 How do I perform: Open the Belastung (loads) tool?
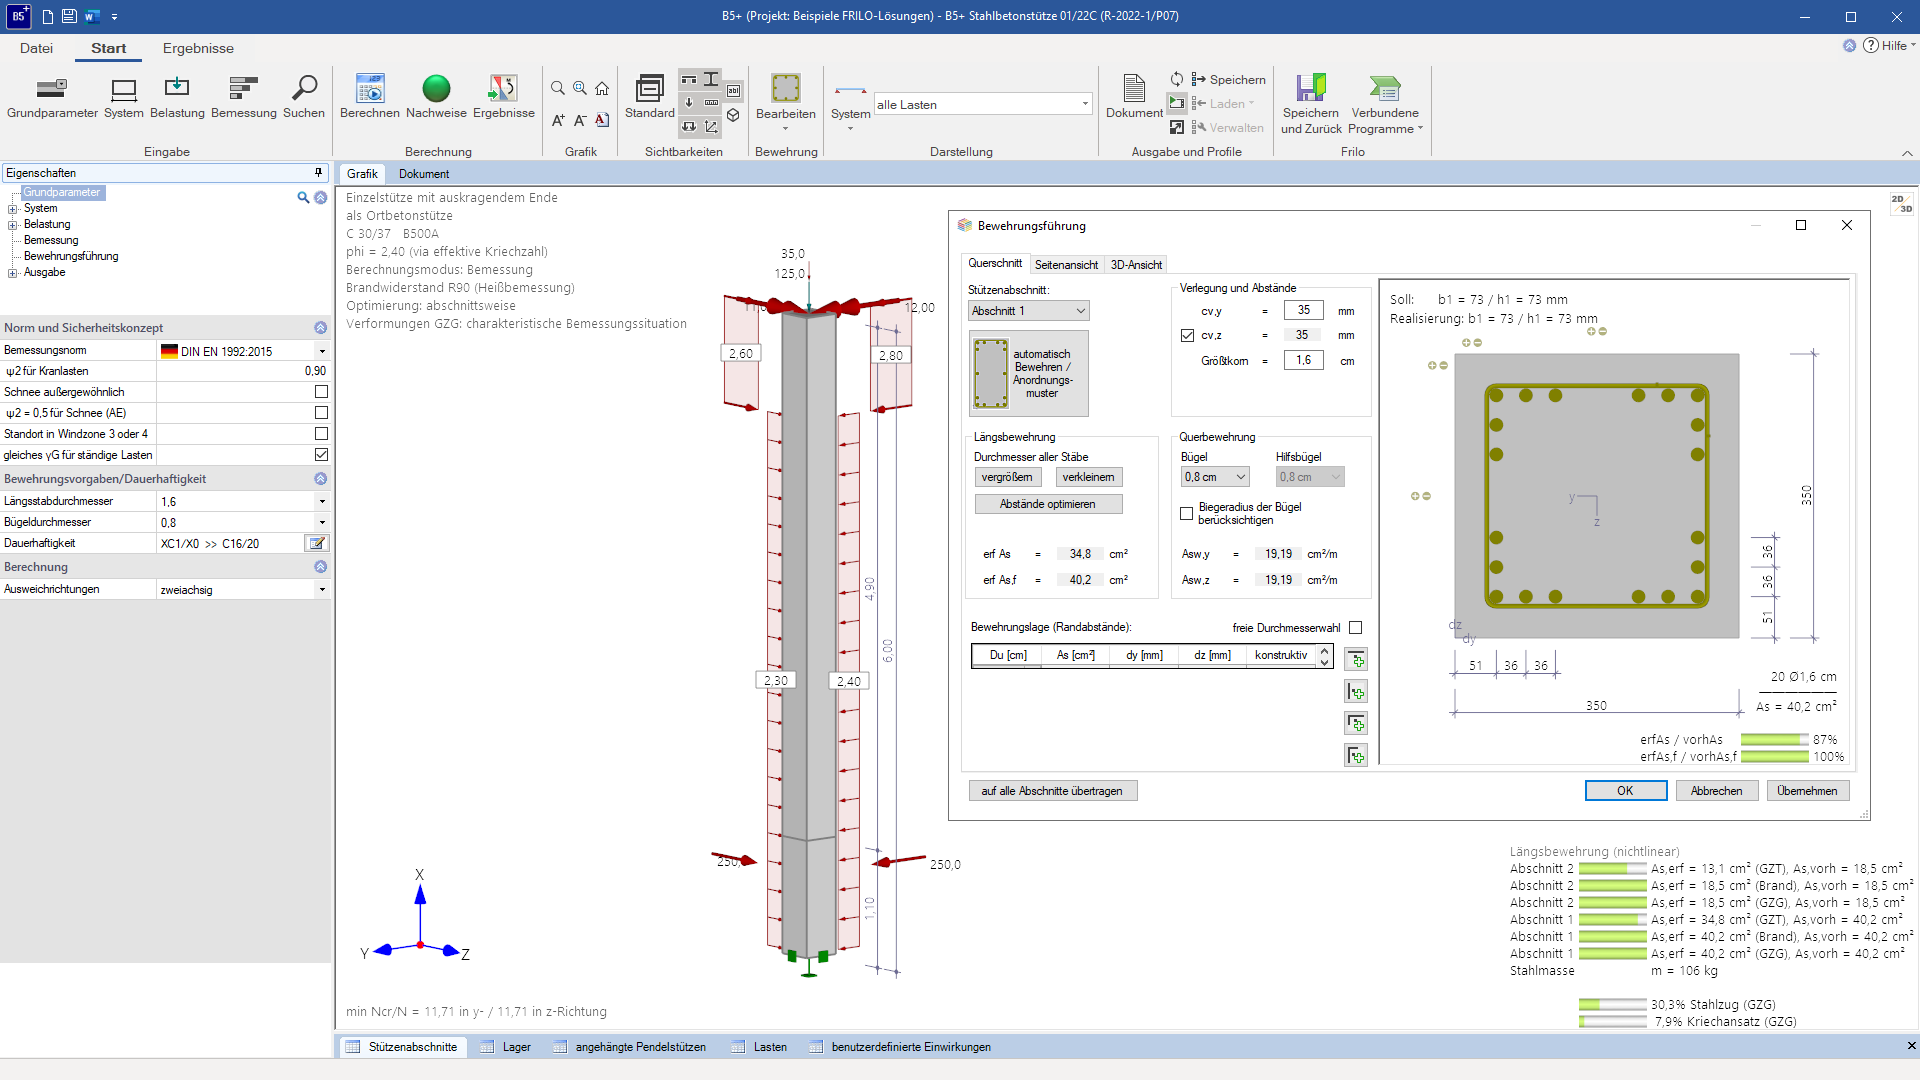177,98
